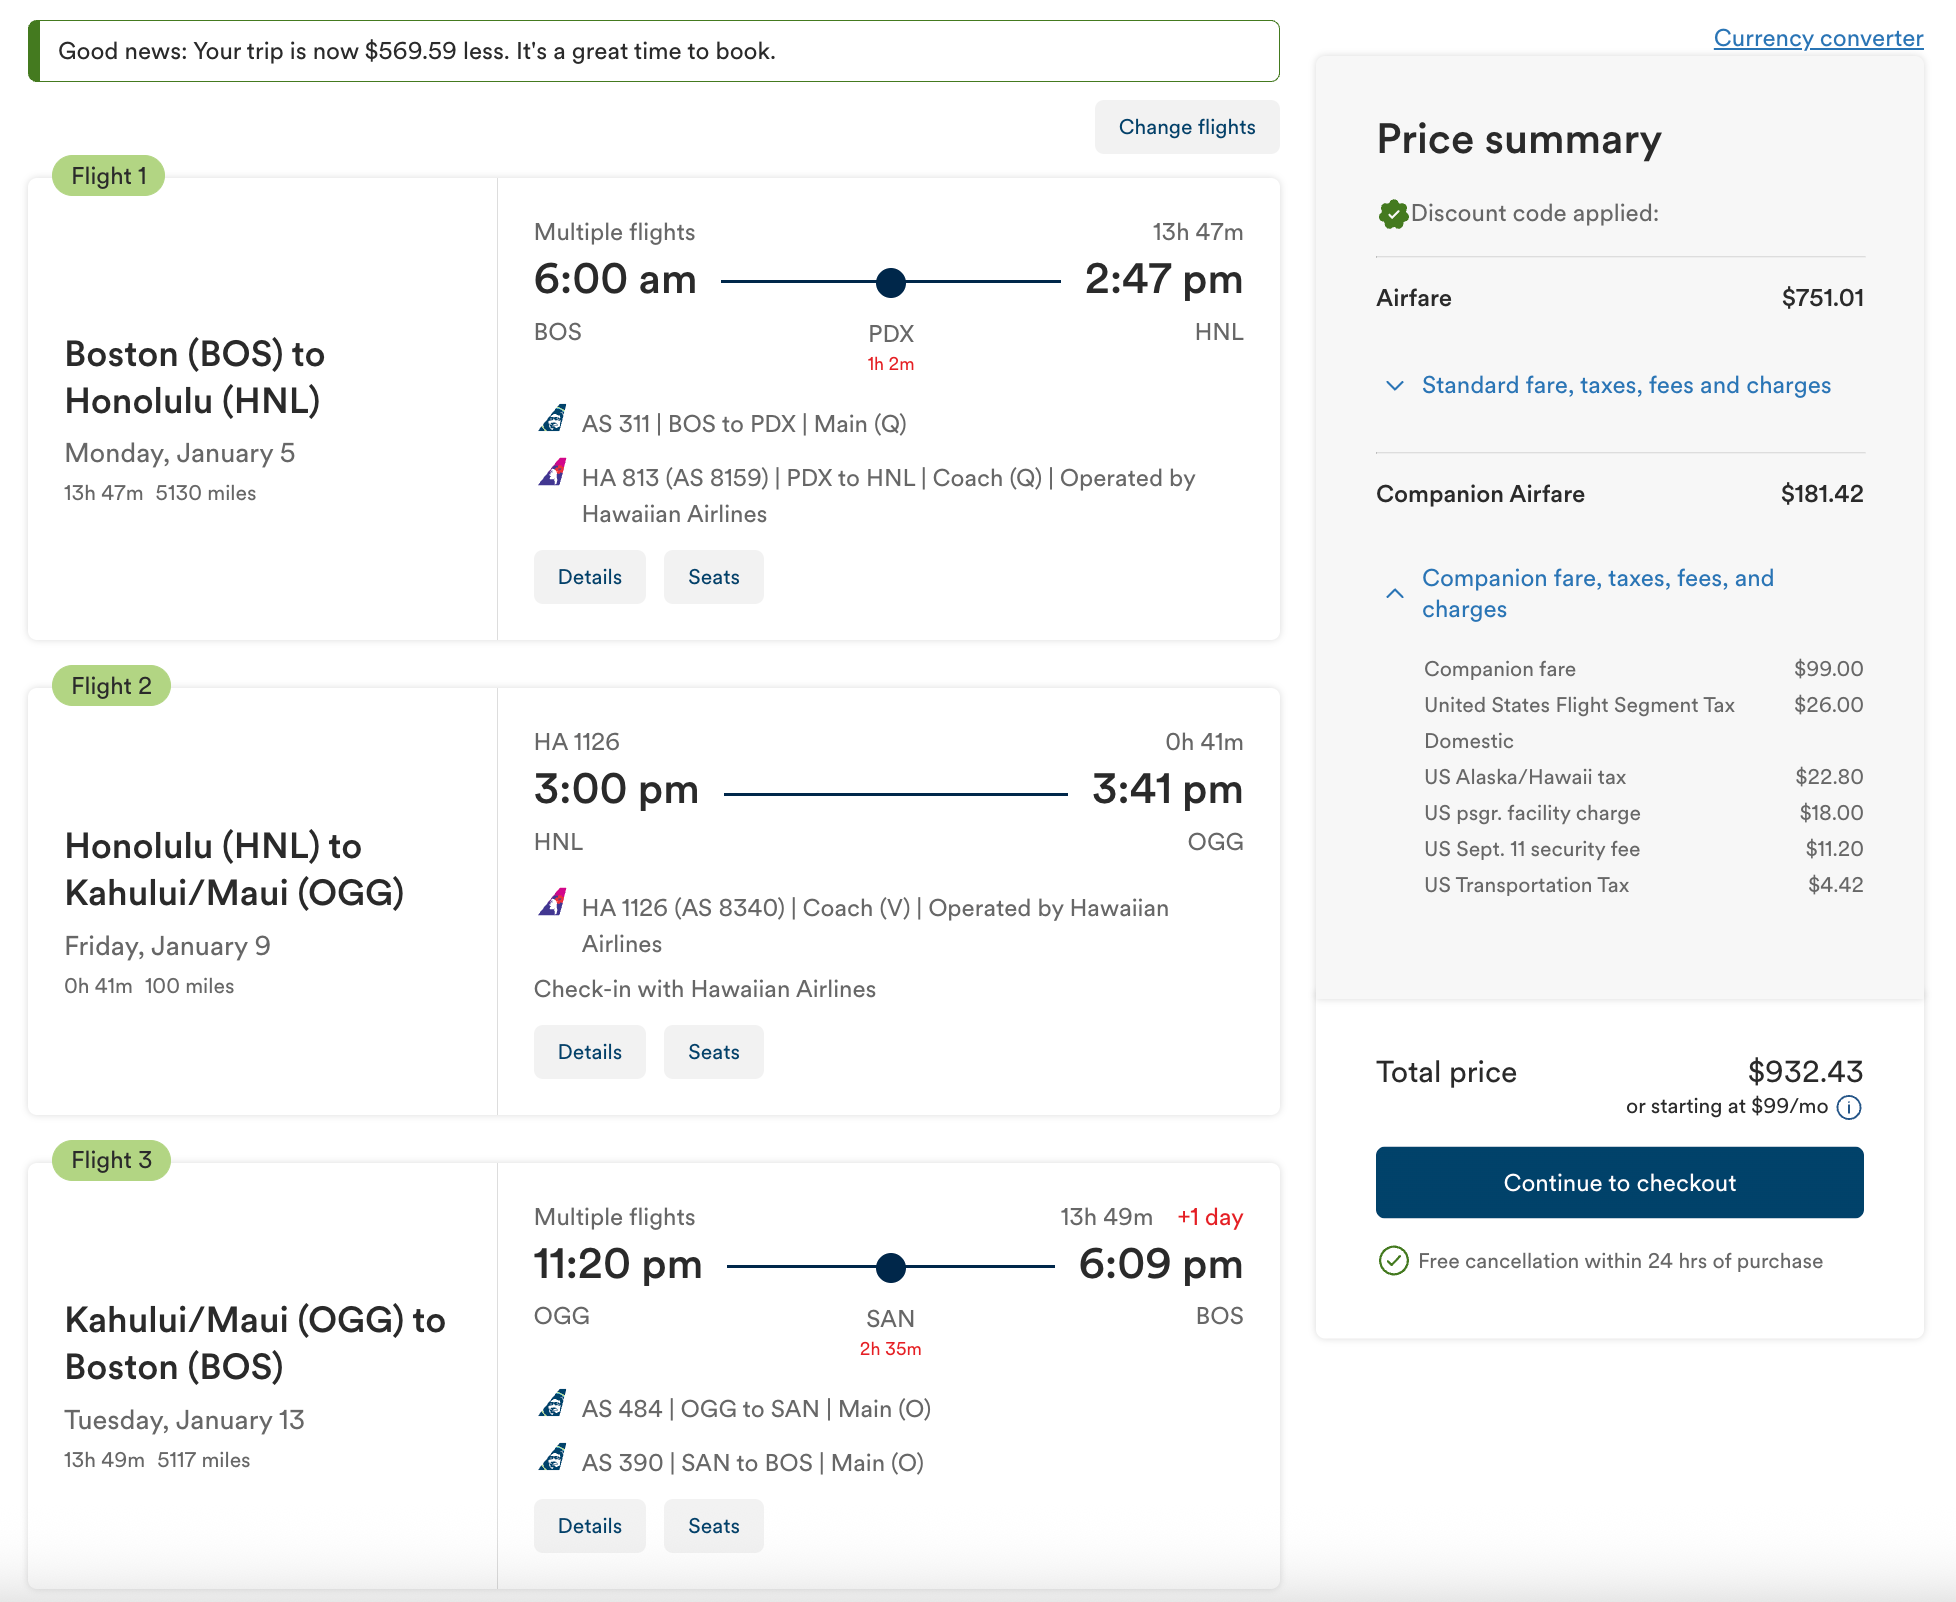This screenshot has width=1956, height=1602.
Task: Click Alaska Airlines logo next to AS 311
Action: pos(553,419)
